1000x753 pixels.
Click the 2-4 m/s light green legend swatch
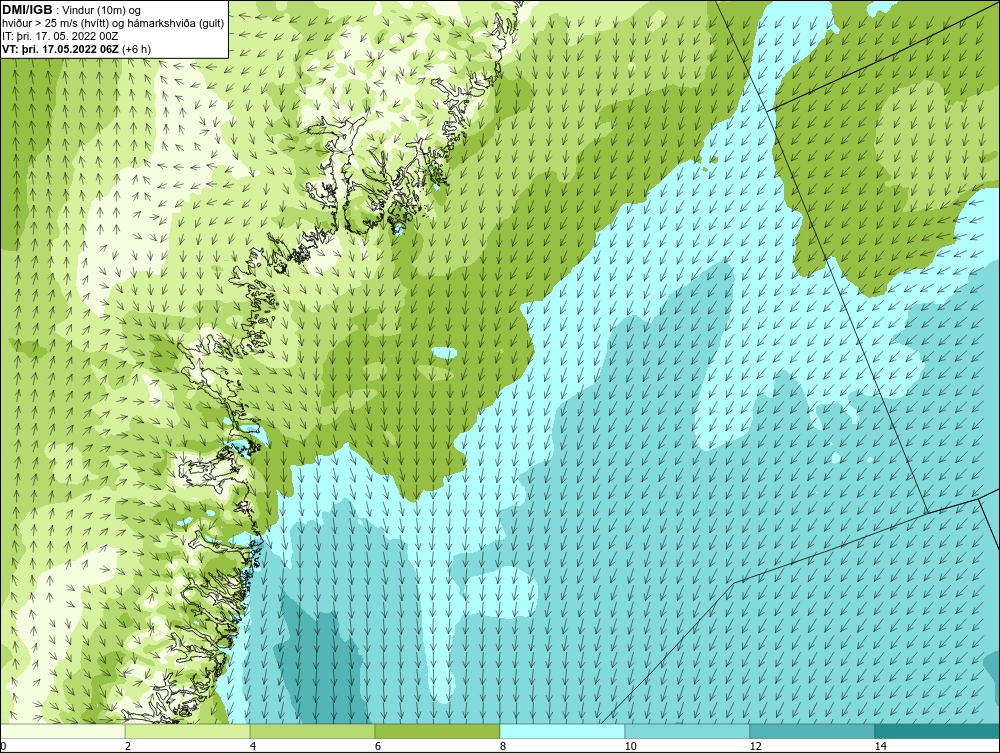[188, 731]
